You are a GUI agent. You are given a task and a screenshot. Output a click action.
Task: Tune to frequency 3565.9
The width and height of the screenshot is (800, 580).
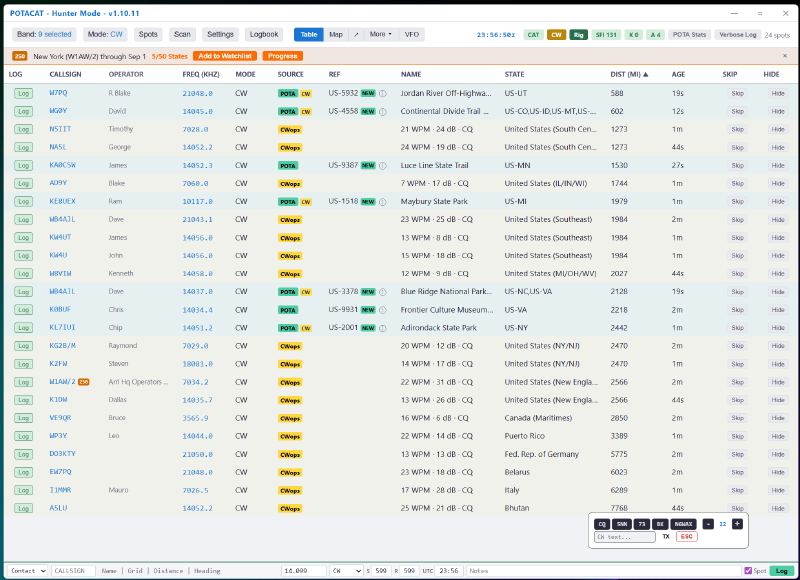[195, 418]
